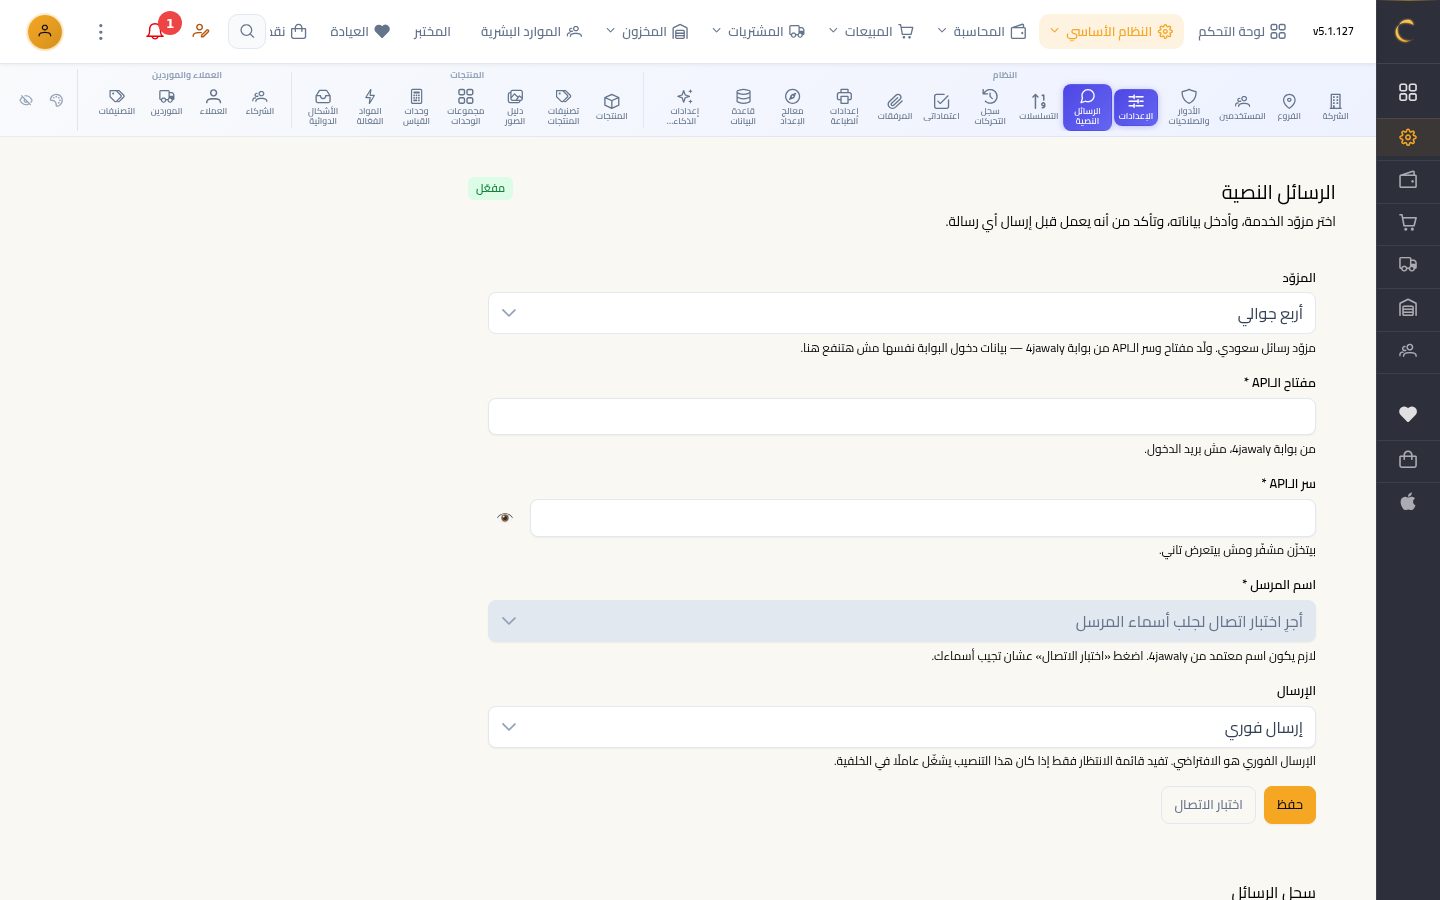This screenshot has width=1440, height=900.
Task: Open المواد الفعالة lightning bolt icon
Action: click(370, 107)
